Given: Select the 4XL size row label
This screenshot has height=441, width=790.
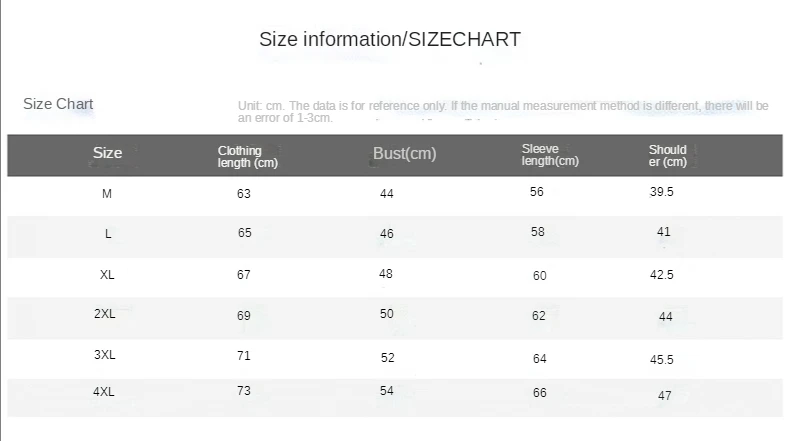Looking at the screenshot, I should pos(104,392).
